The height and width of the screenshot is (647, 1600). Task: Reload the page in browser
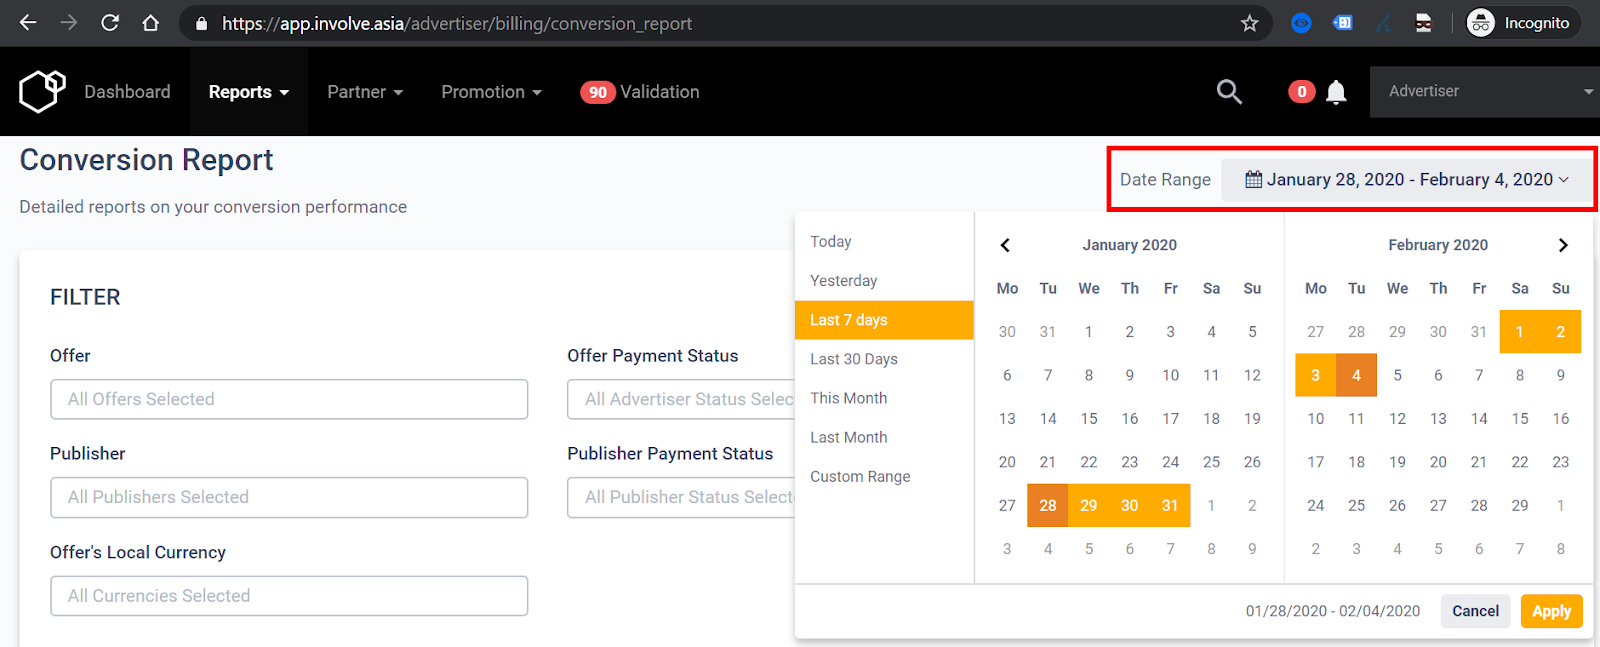(x=110, y=23)
